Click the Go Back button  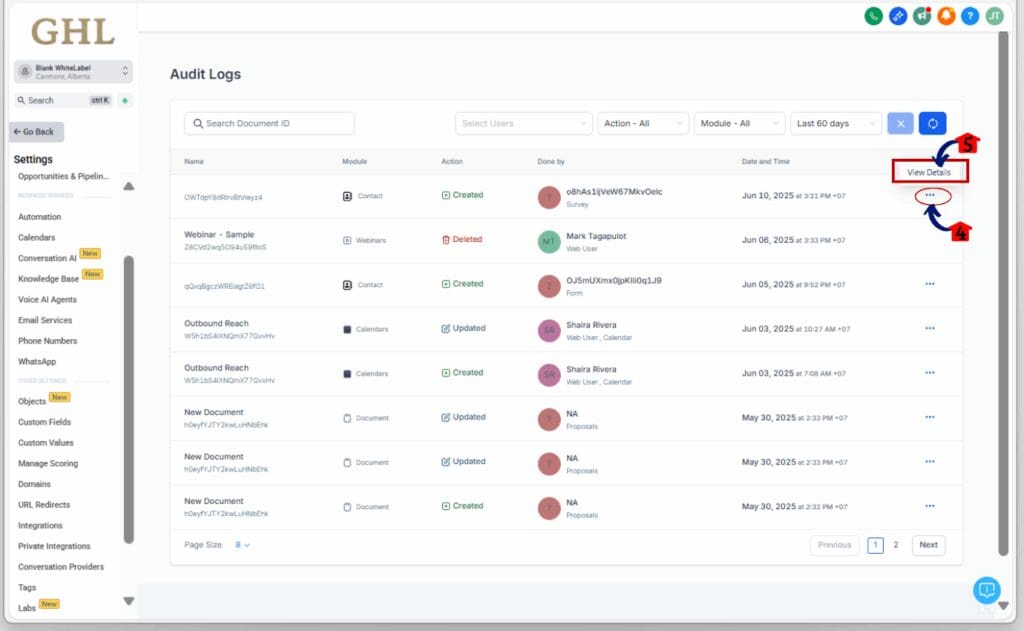tap(36, 132)
